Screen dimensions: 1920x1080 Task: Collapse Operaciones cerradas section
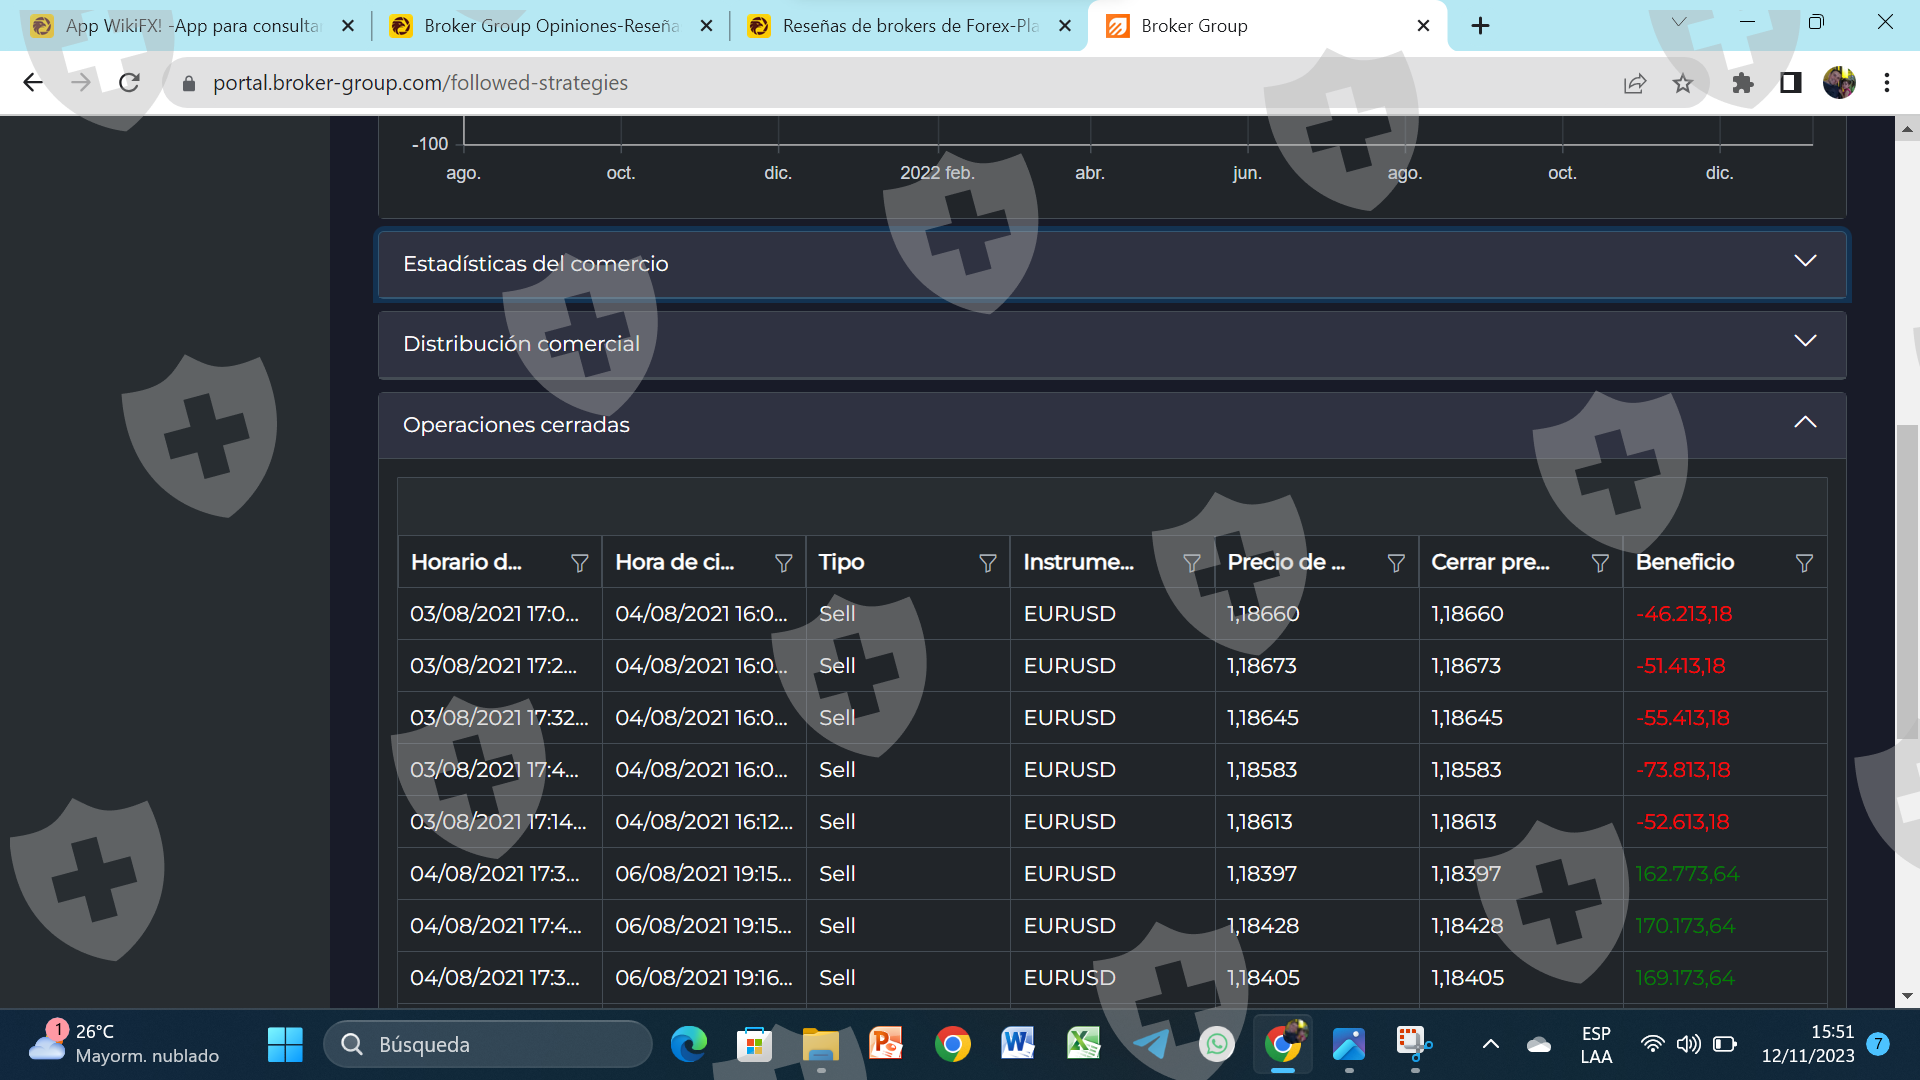(x=1804, y=422)
